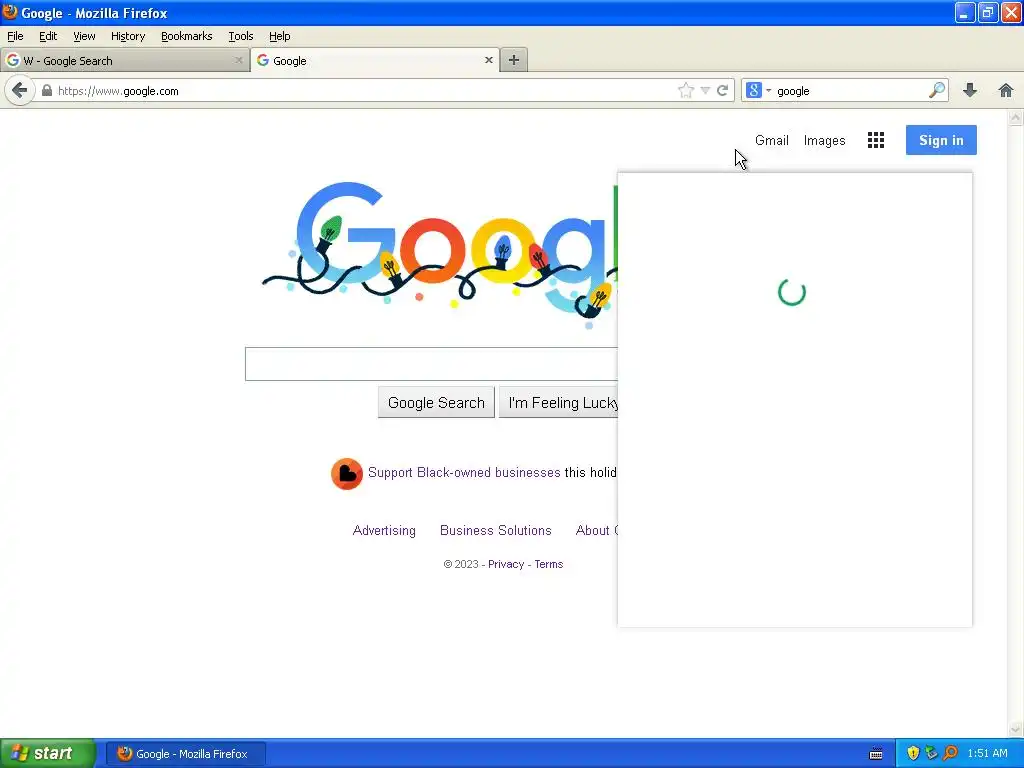Click the magnifier tray icon
1024x768 pixels.
[951, 753]
